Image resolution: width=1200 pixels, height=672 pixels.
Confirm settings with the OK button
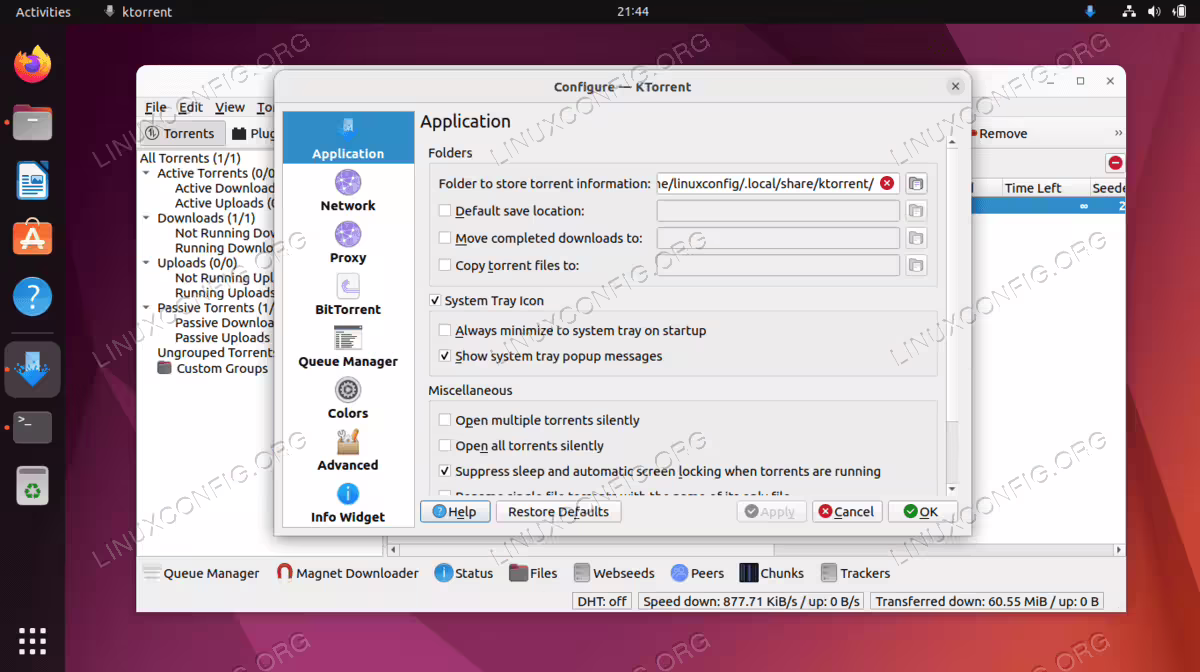[921, 511]
